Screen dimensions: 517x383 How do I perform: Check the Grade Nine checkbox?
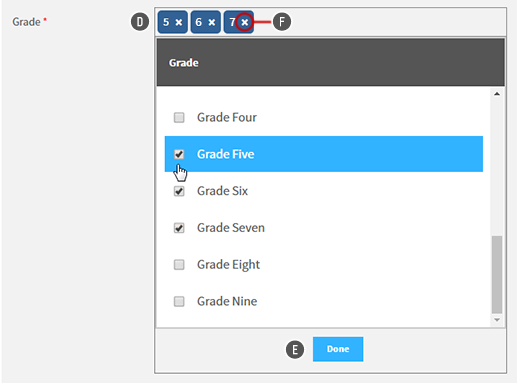click(x=179, y=301)
